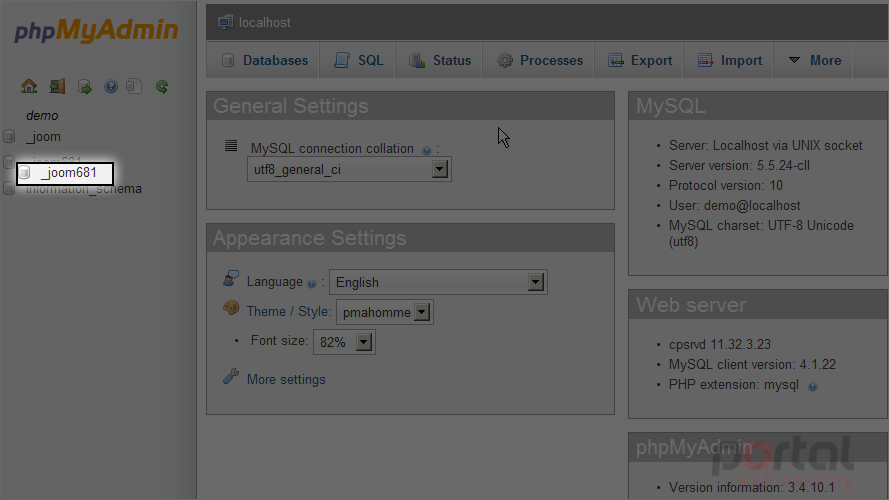The width and height of the screenshot is (889, 500).
Task: Click the collation help icon
Action: [426, 150]
